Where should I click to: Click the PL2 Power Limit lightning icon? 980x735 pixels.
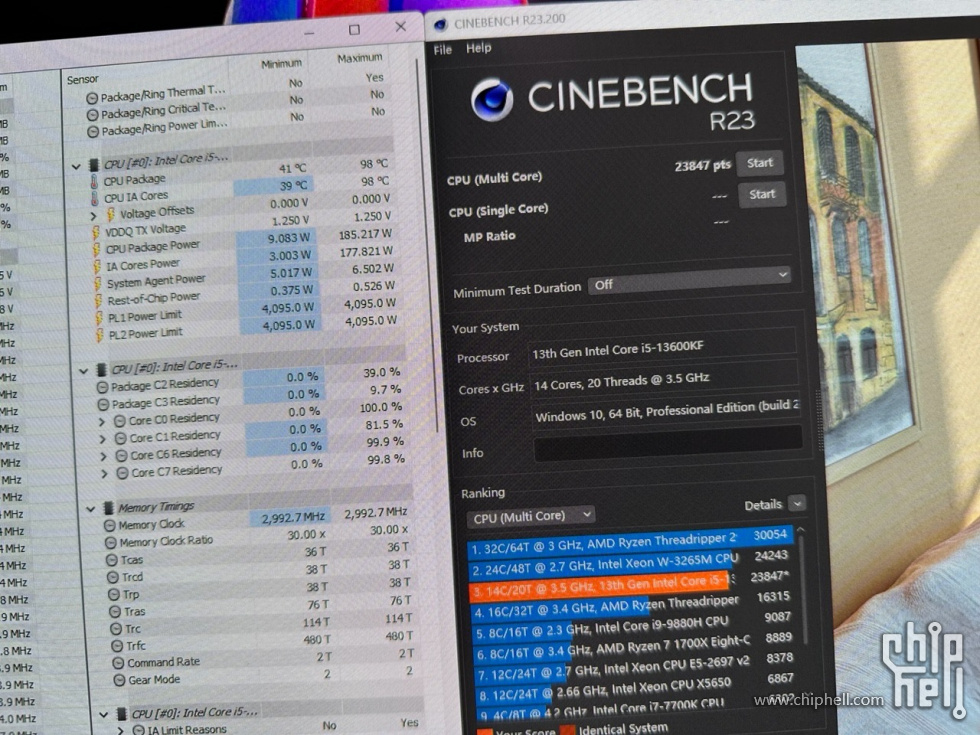click(x=99, y=336)
